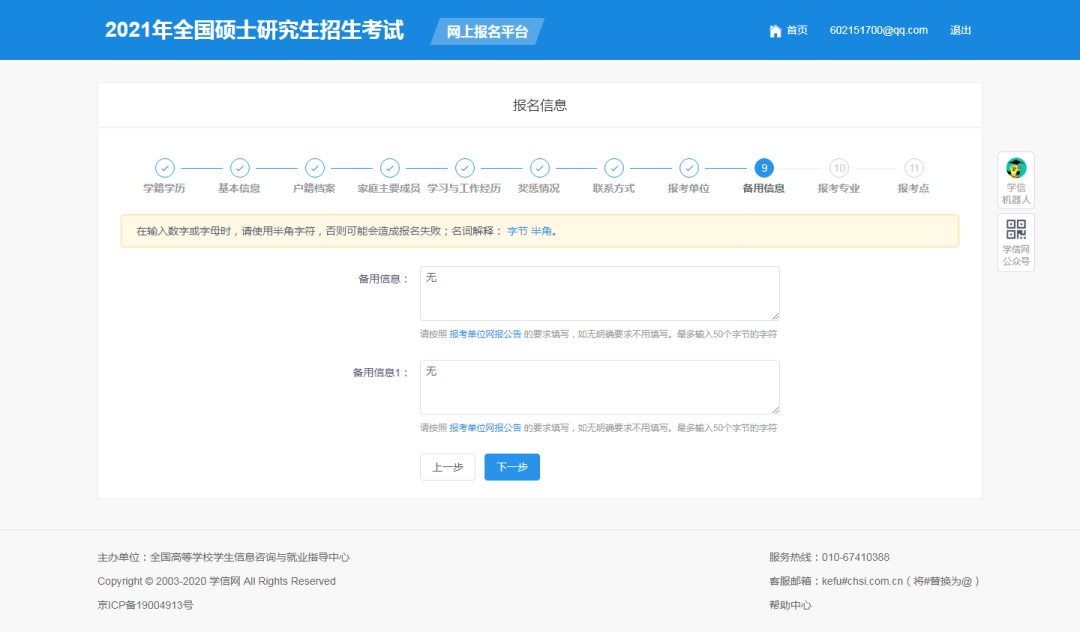Click the 奖惩情况 step checkmark
The image size is (1080, 632).
pyautogui.click(x=540, y=169)
